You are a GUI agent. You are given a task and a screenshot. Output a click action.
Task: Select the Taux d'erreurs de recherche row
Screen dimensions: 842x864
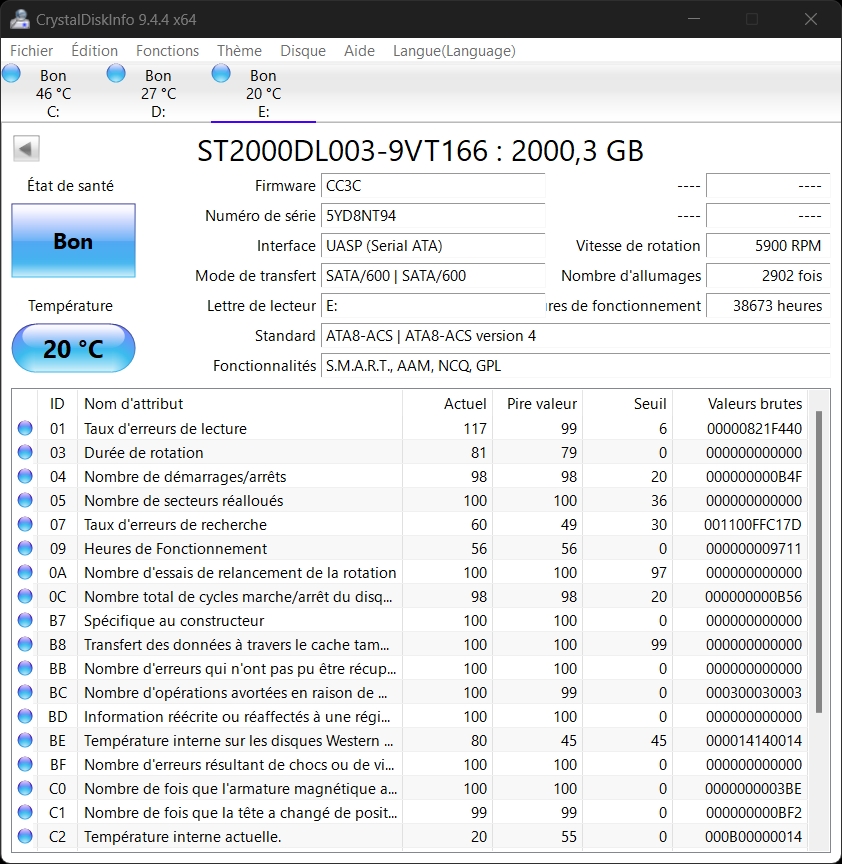(240, 525)
